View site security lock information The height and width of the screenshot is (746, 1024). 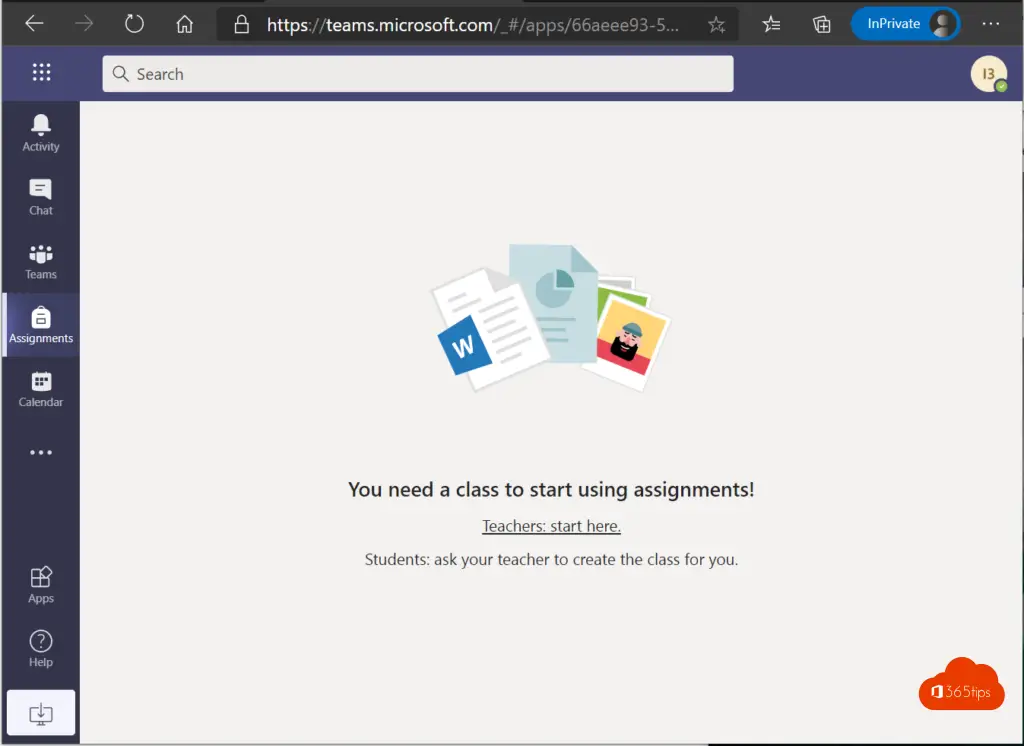[x=242, y=25]
